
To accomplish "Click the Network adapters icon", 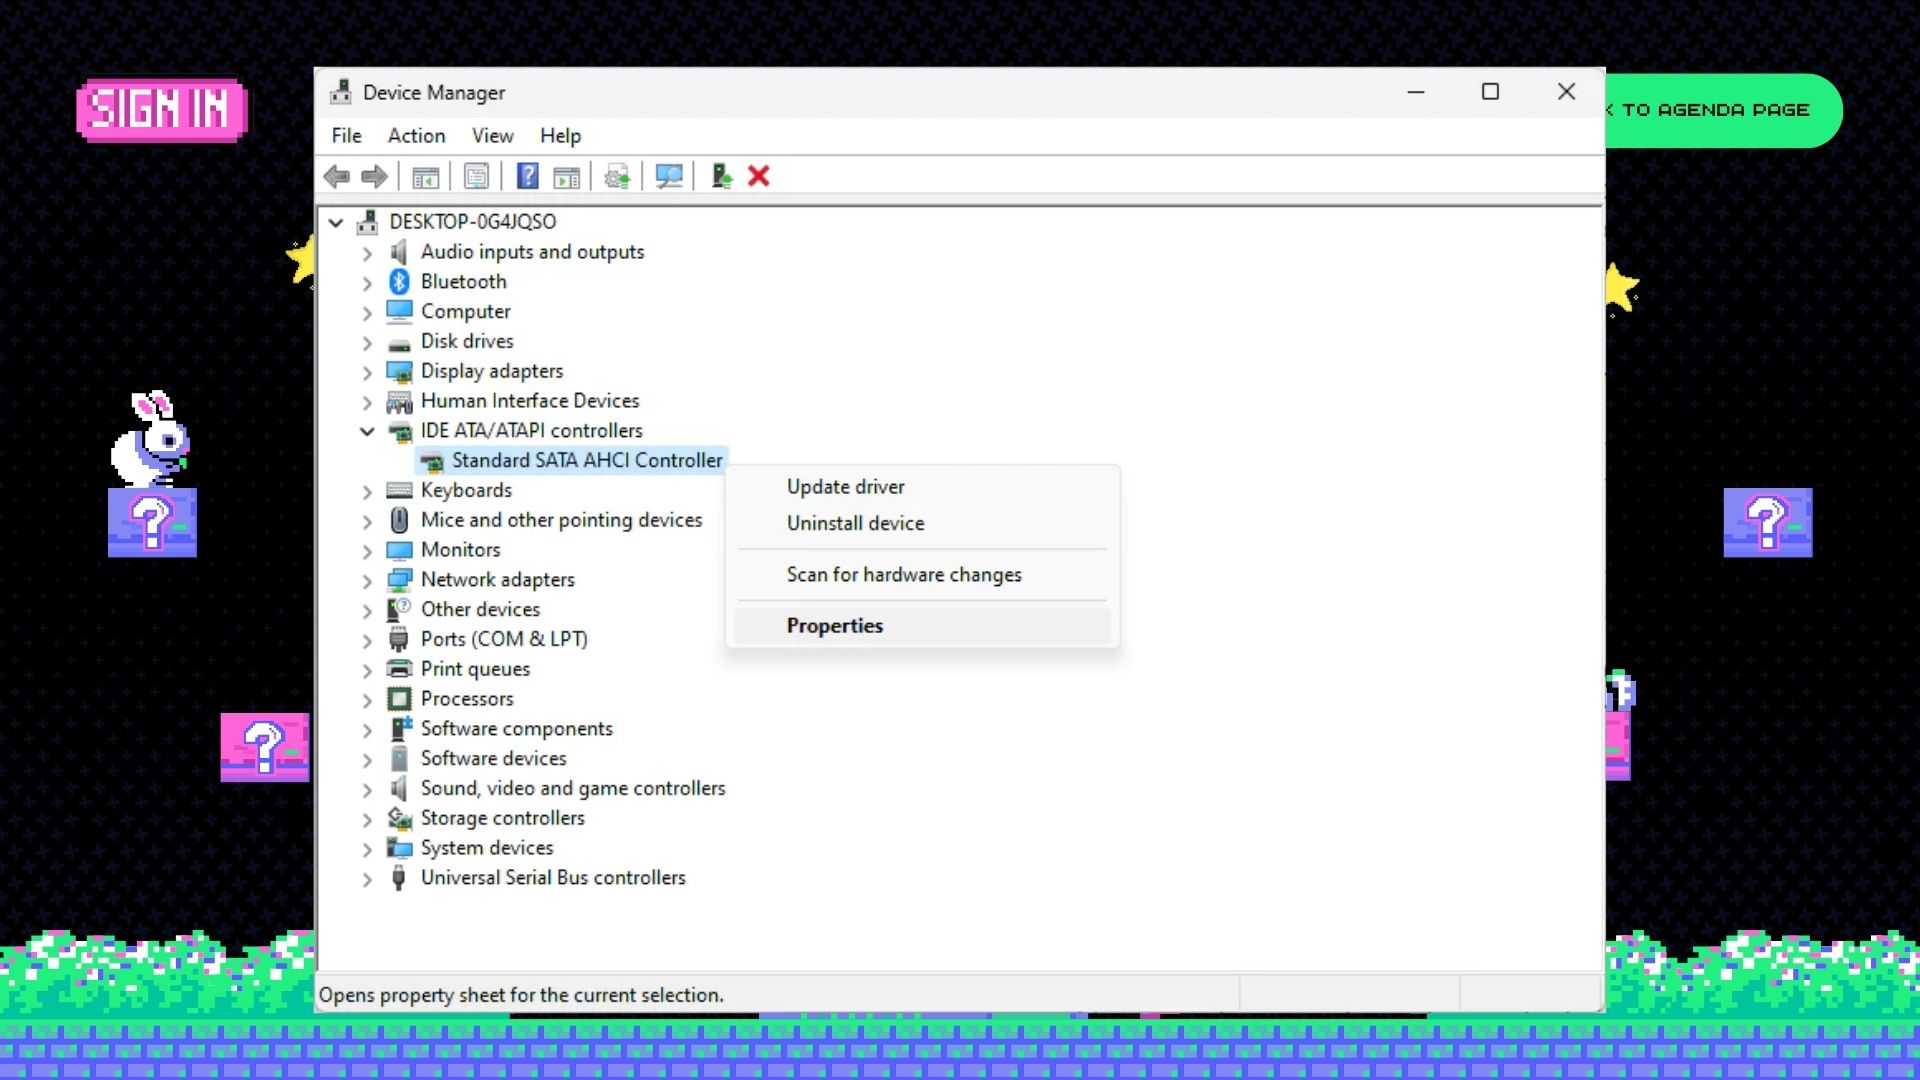I will tap(399, 580).
